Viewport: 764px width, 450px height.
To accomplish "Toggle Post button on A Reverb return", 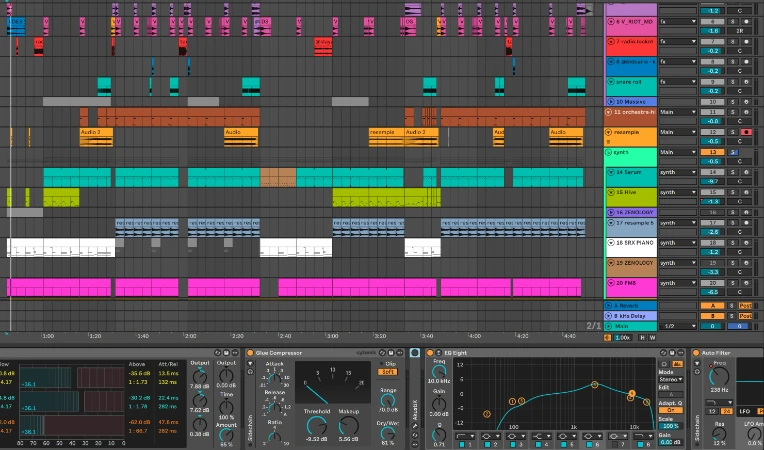I will click(745, 306).
